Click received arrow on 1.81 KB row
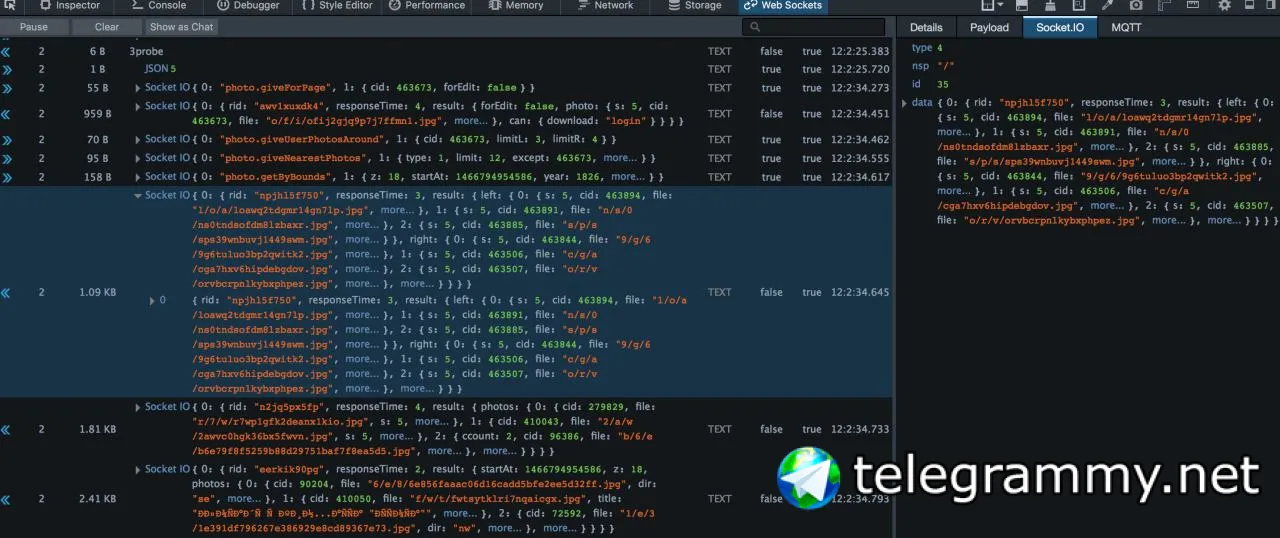 coord(6,429)
